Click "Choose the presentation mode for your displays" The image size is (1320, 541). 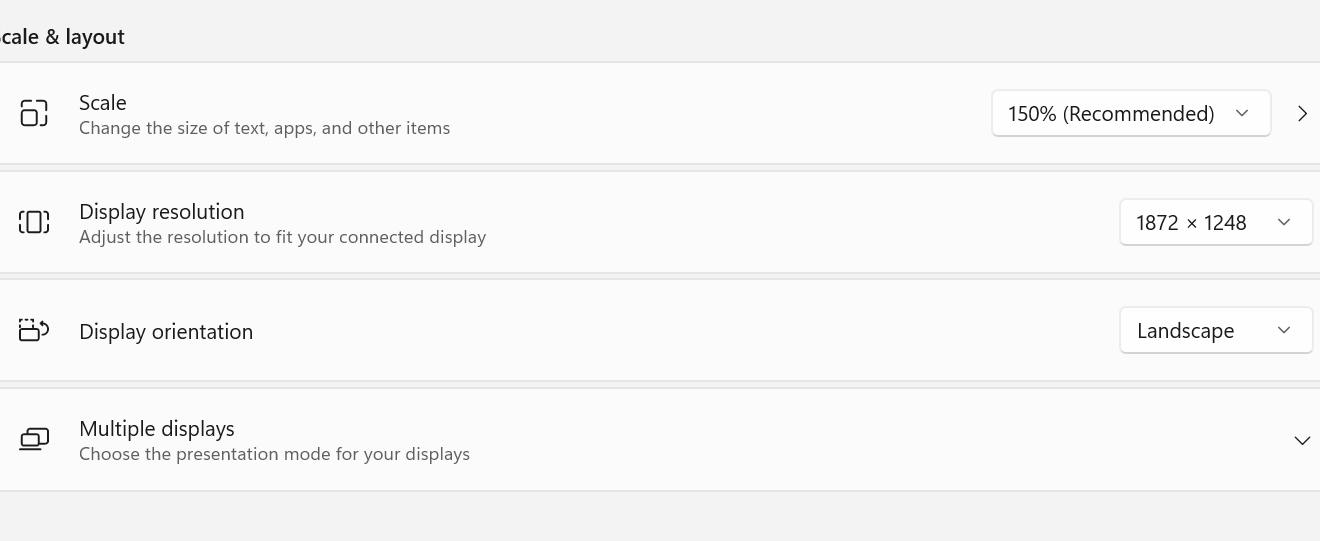tap(274, 454)
